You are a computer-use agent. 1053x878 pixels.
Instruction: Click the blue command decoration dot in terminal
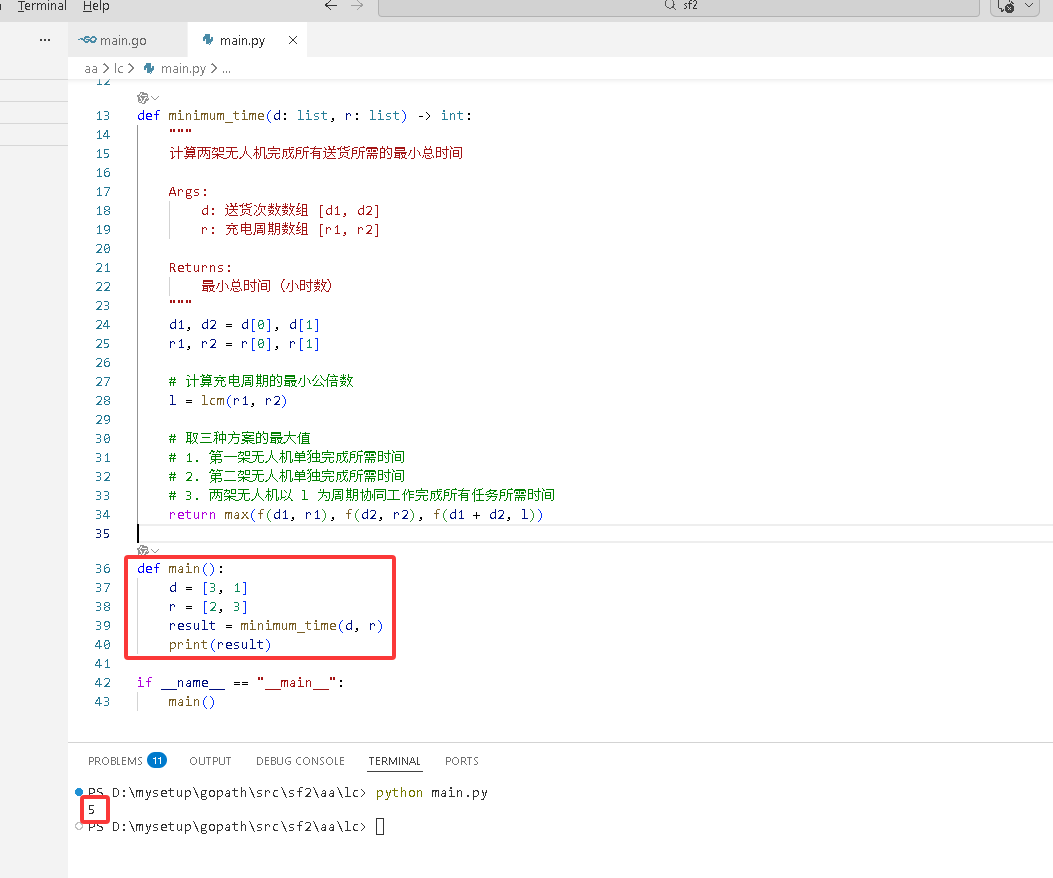[x=79, y=792]
